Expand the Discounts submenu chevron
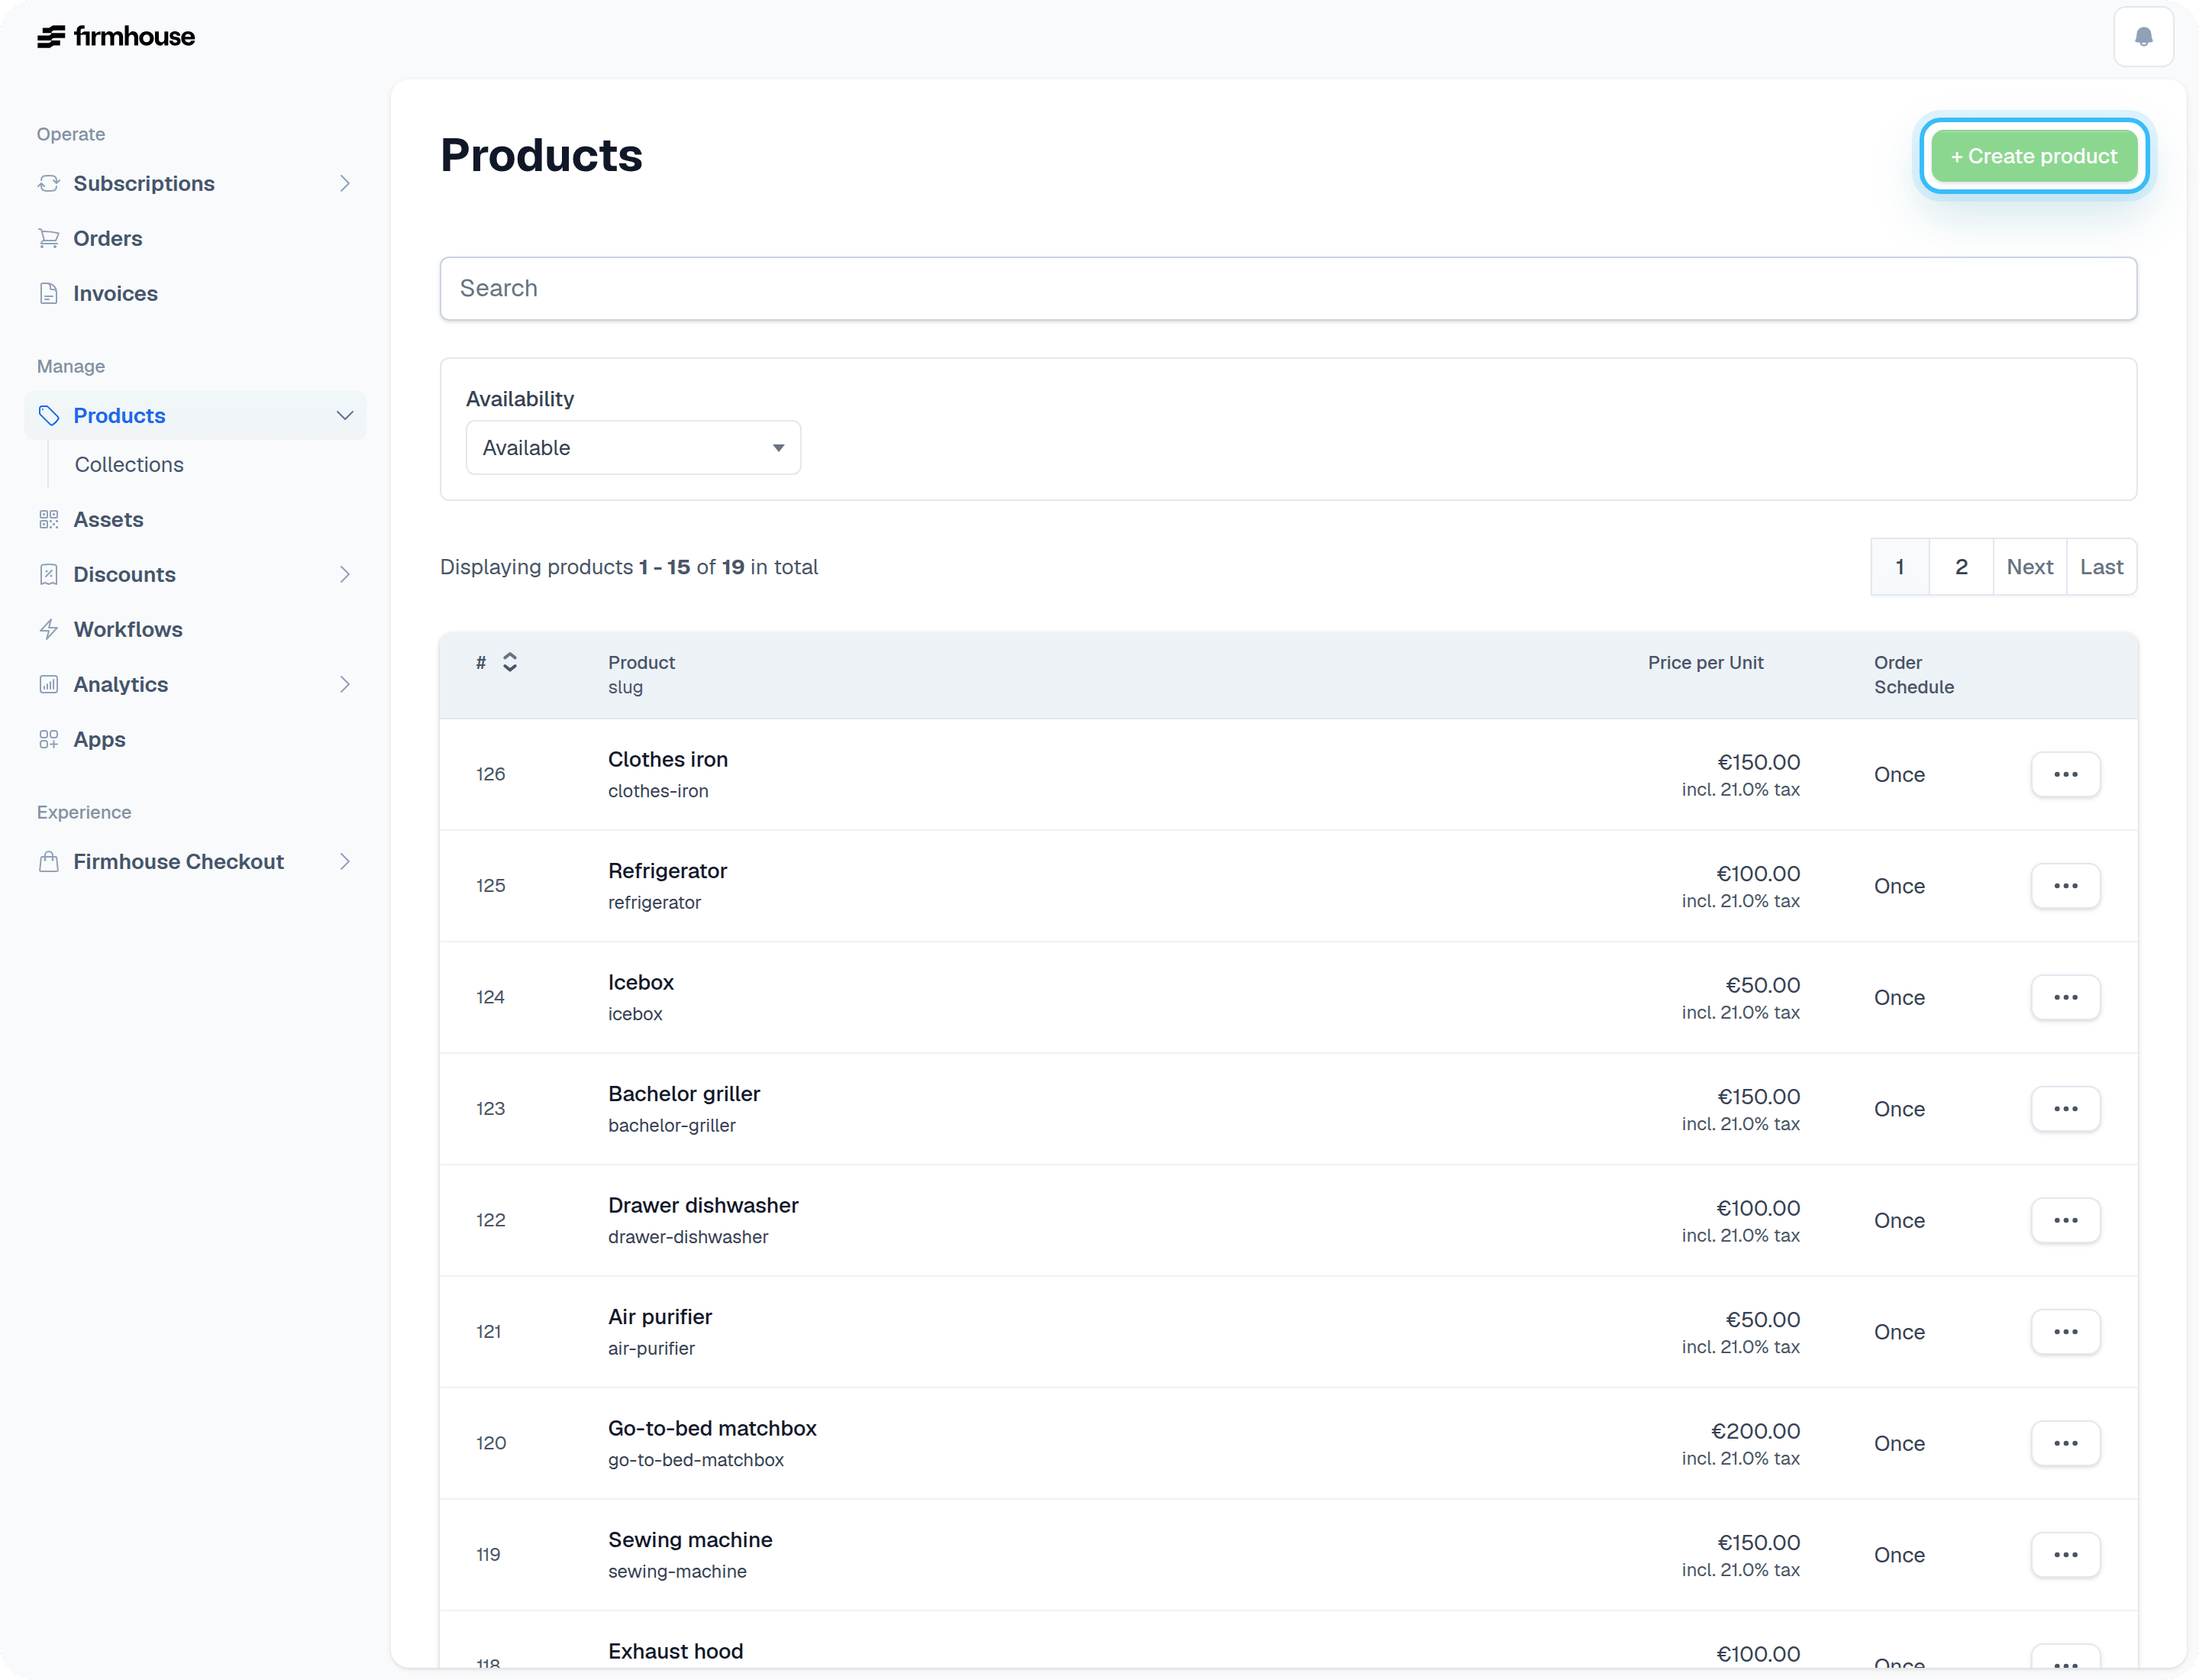 (345, 574)
